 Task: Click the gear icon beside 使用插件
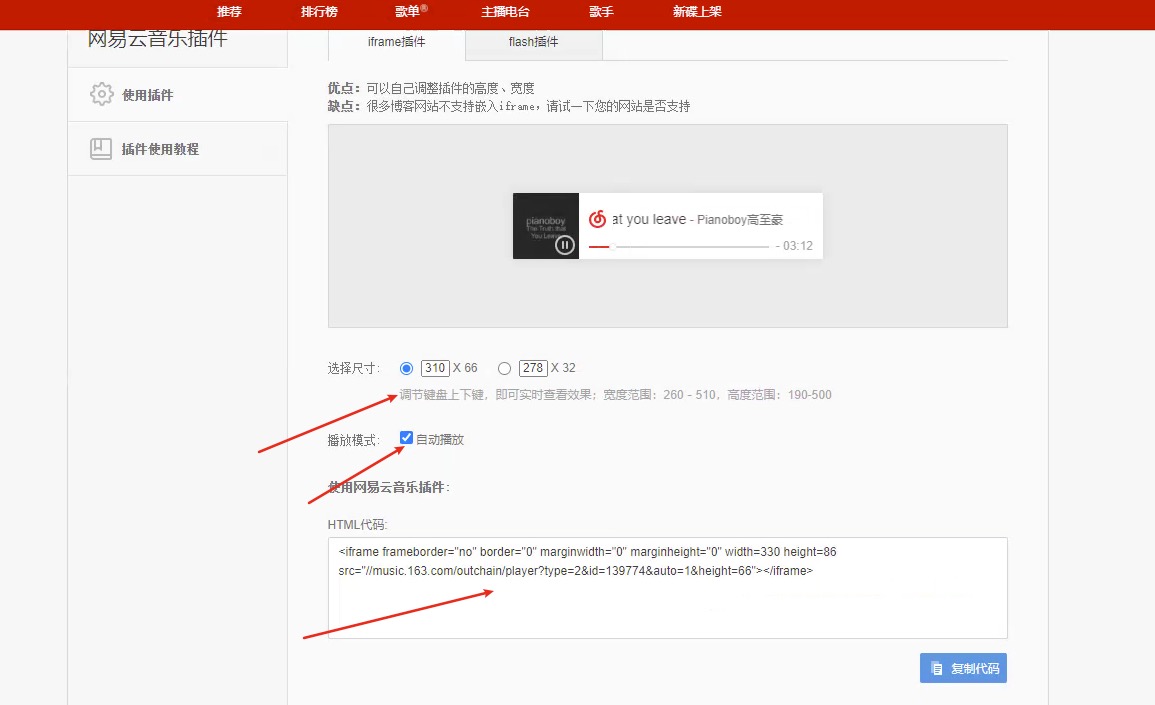pos(102,94)
